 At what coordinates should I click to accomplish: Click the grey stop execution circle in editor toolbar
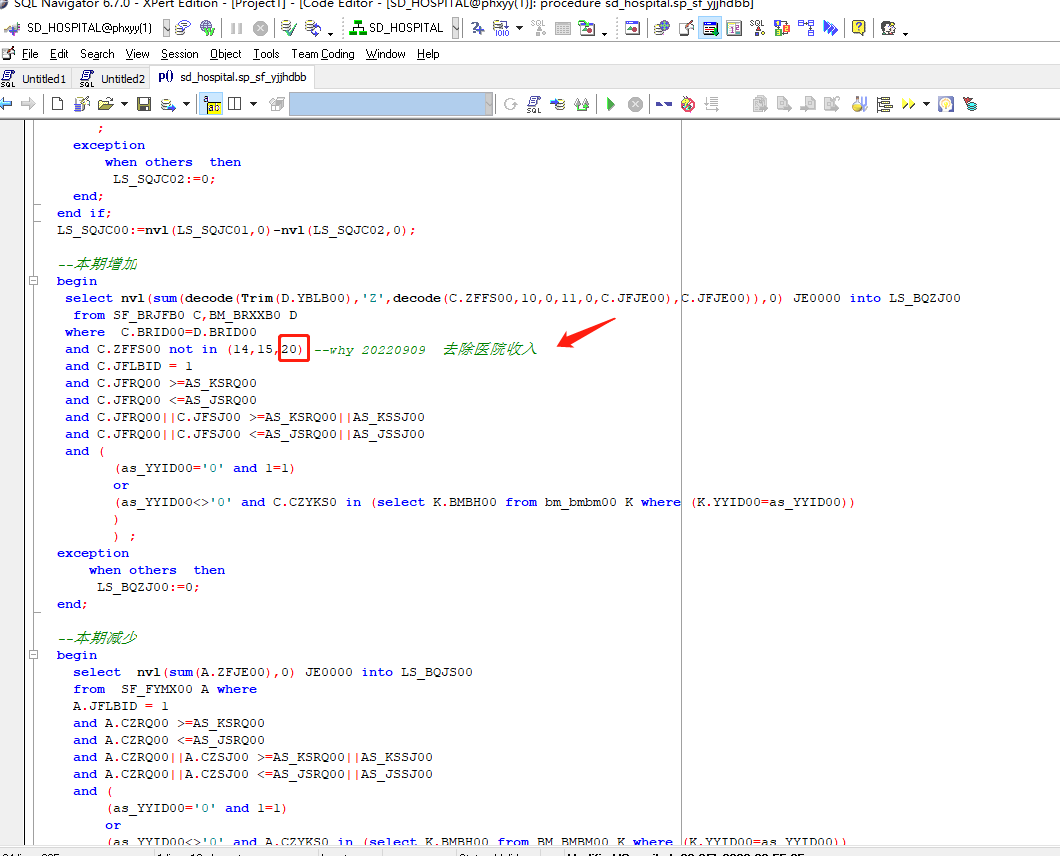(x=635, y=104)
